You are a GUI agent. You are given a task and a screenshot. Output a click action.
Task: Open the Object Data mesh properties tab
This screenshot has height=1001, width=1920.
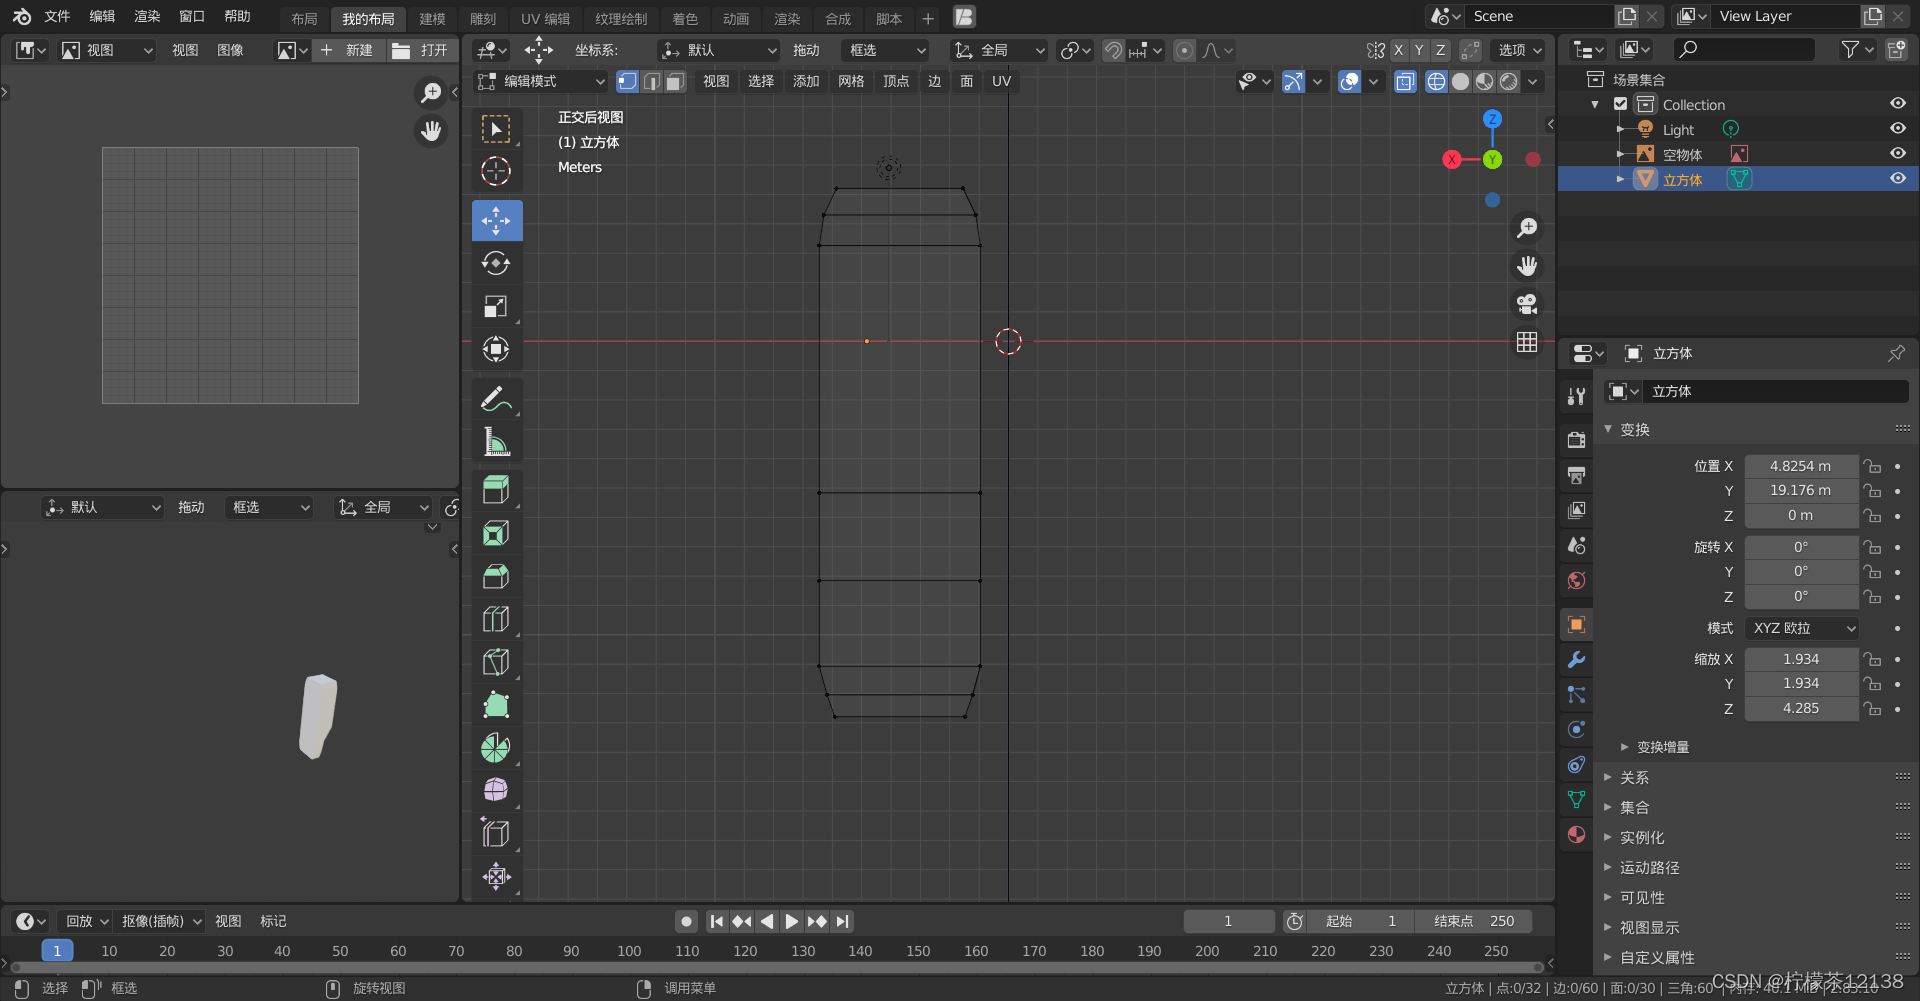[x=1577, y=800]
